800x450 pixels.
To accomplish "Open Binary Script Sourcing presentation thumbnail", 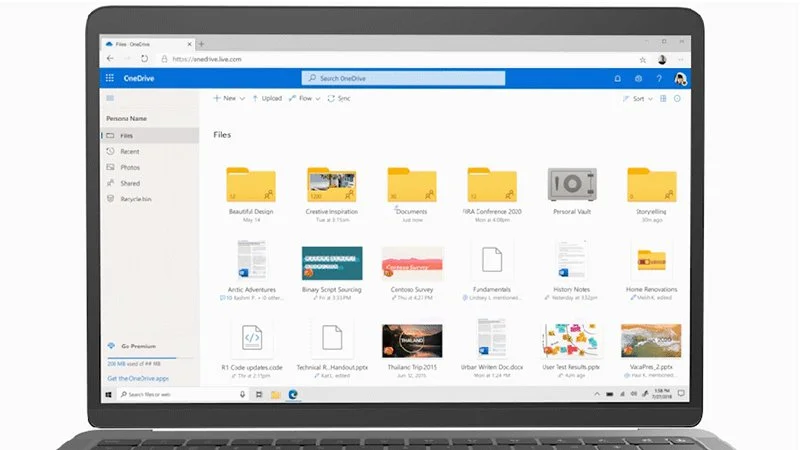I will pyautogui.click(x=332, y=263).
